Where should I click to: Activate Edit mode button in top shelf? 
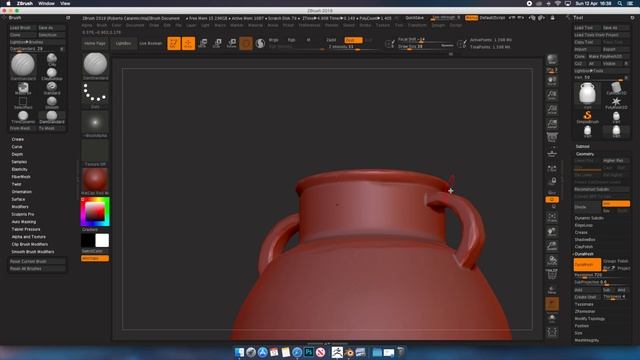174,43
